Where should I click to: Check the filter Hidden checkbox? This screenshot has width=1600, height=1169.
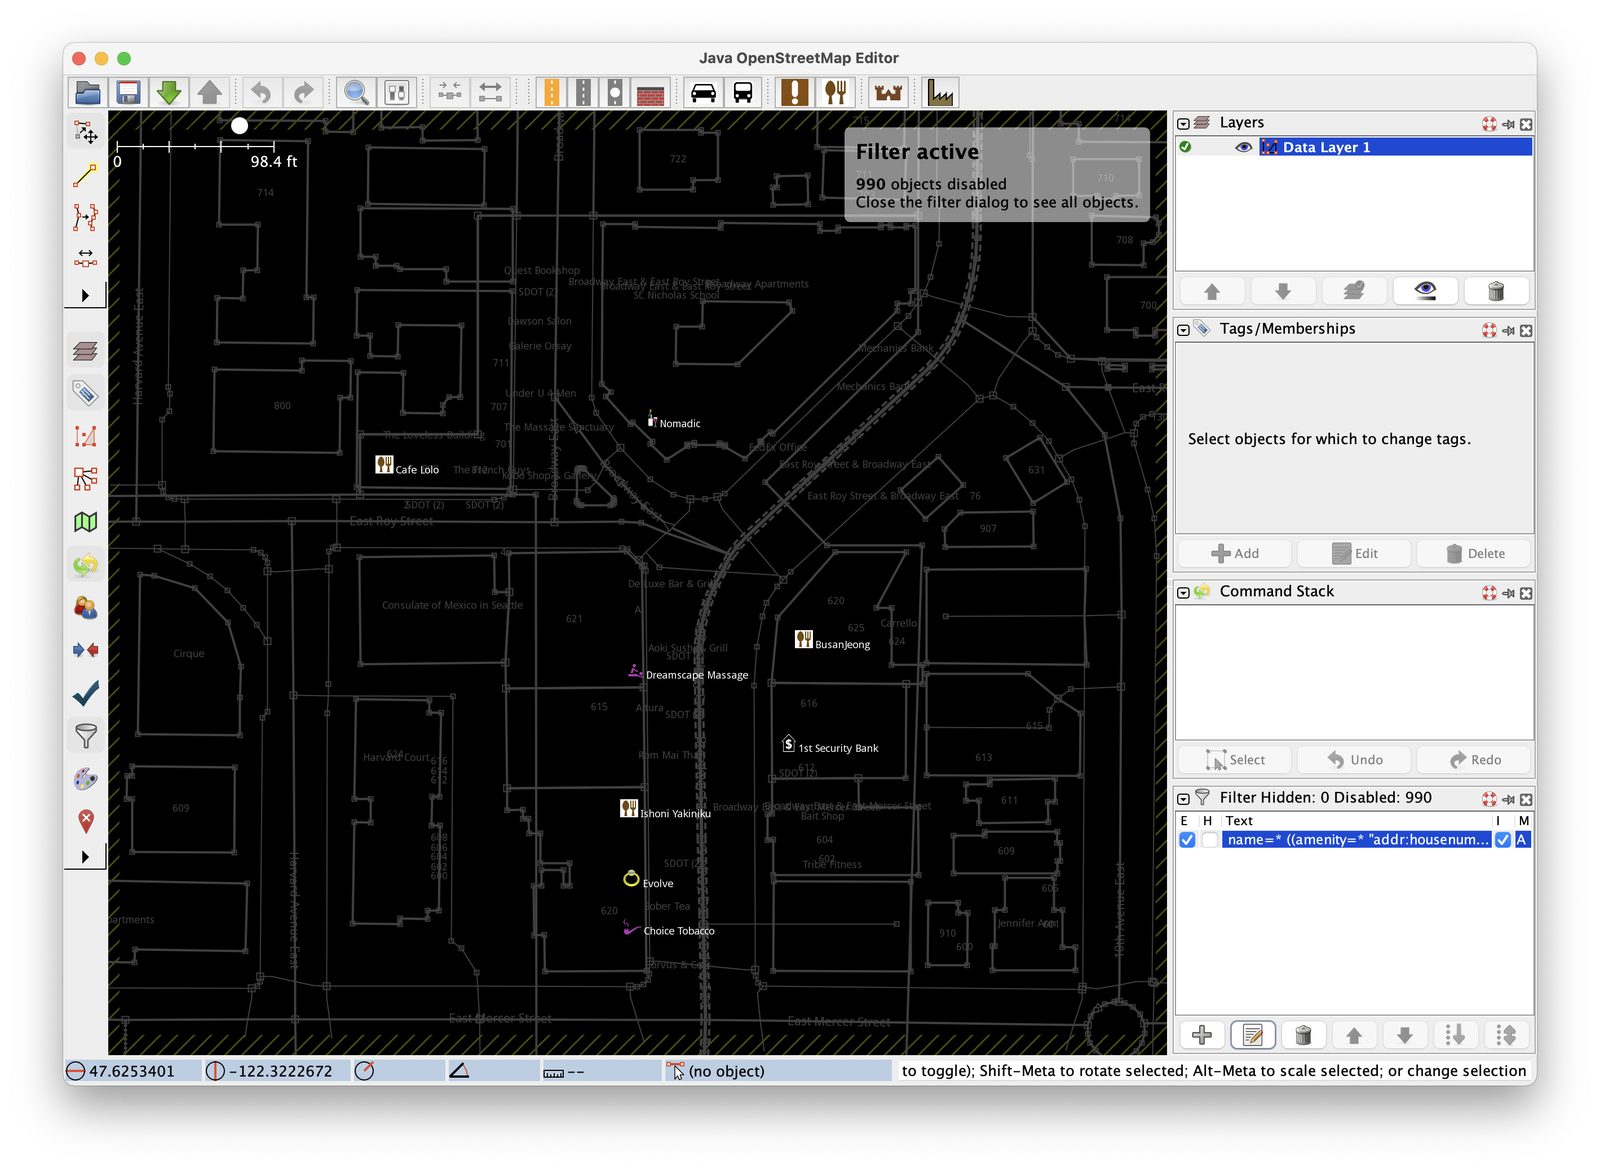pyautogui.click(x=1210, y=840)
